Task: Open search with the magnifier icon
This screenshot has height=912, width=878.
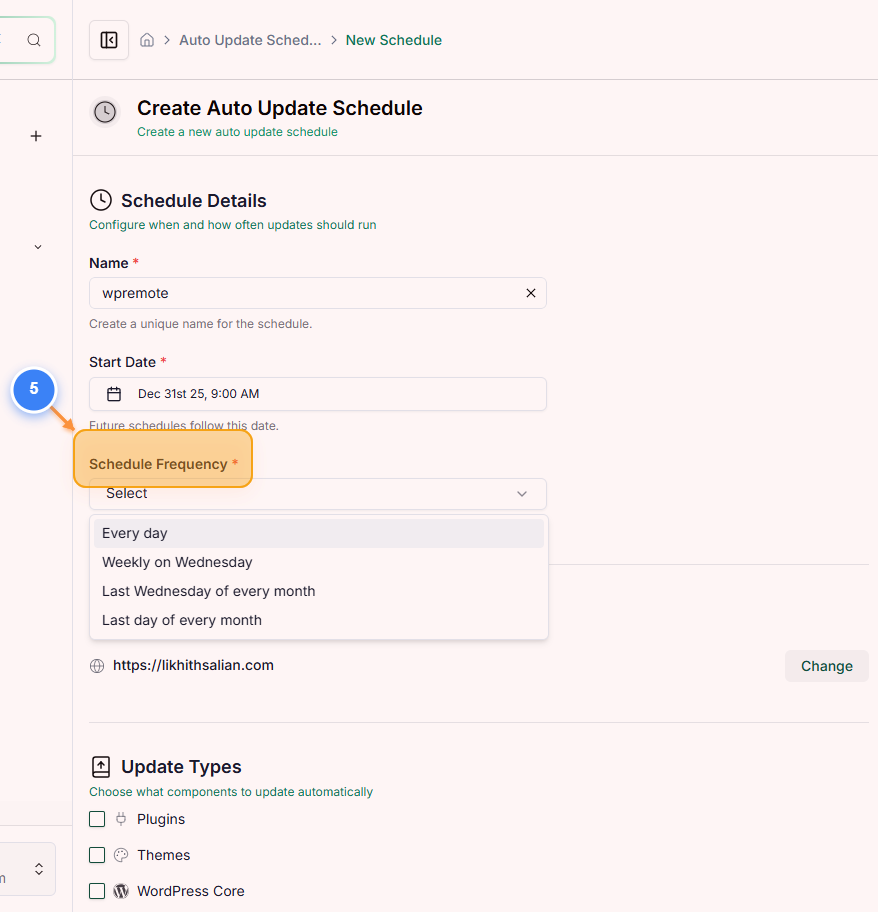Action: tap(34, 40)
